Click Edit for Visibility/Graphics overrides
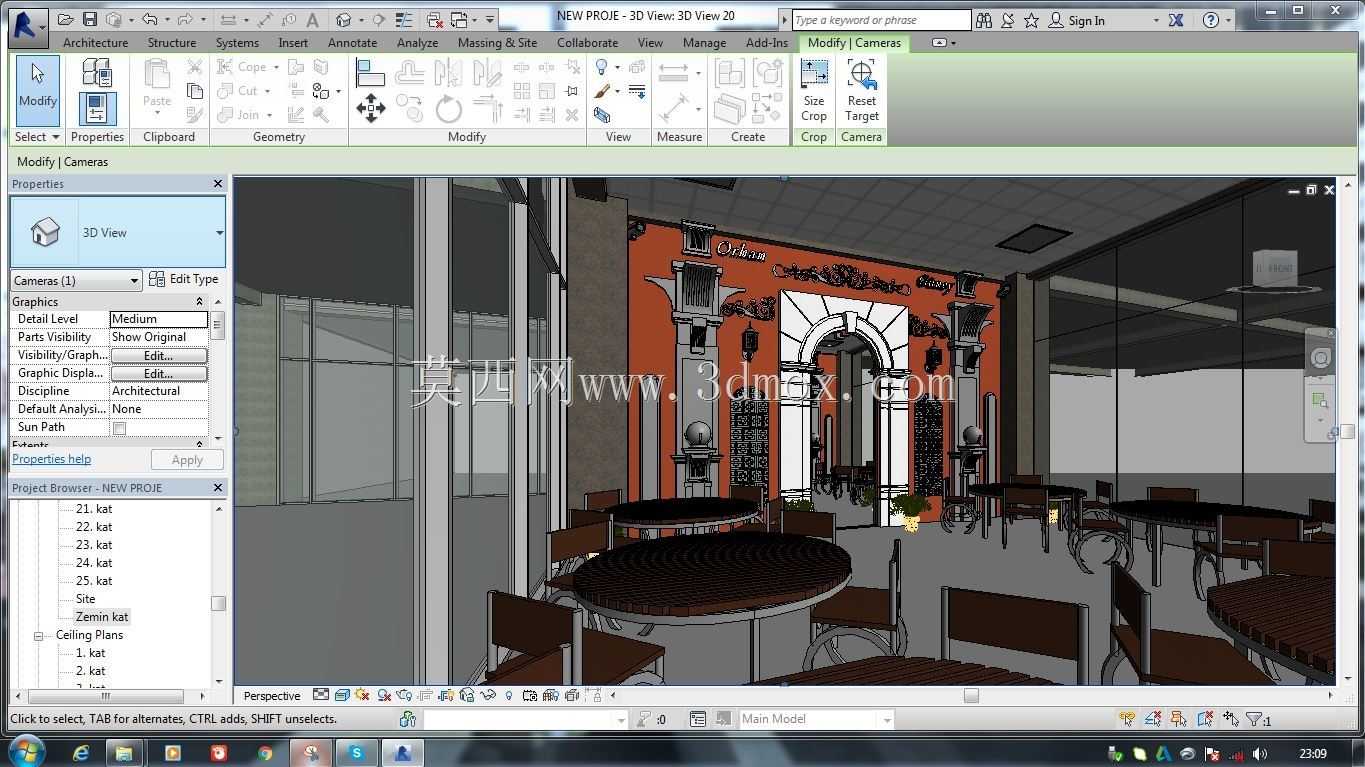Viewport: 1365px width, 767px height. tap(159, 355)
